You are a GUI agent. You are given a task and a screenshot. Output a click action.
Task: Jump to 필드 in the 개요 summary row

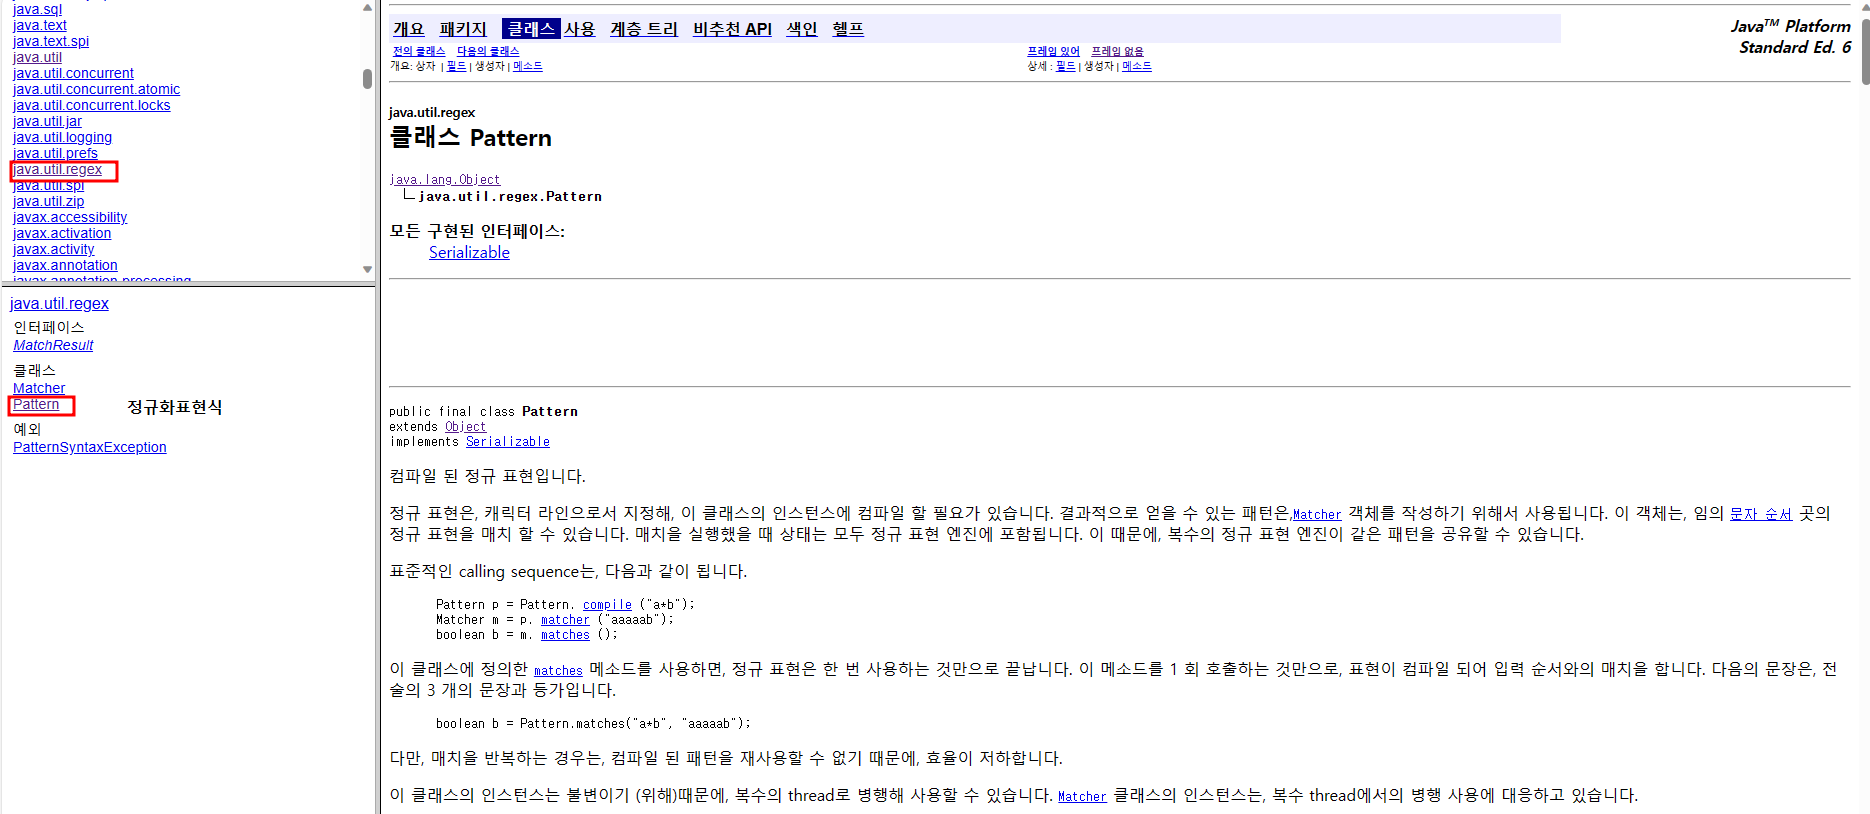456,66
